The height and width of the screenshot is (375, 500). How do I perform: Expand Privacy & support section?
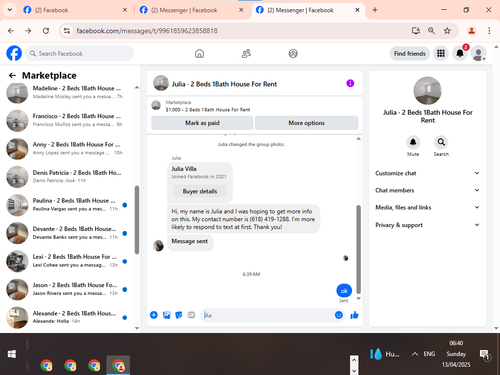click(427, 225)
